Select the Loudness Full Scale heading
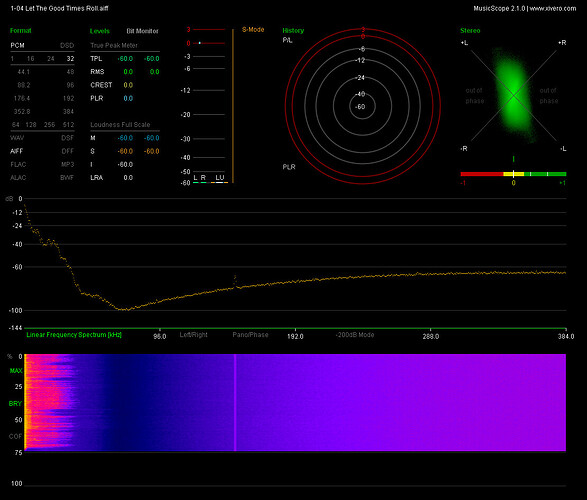This screenshot has height=500, width=587. click(120, 125)
